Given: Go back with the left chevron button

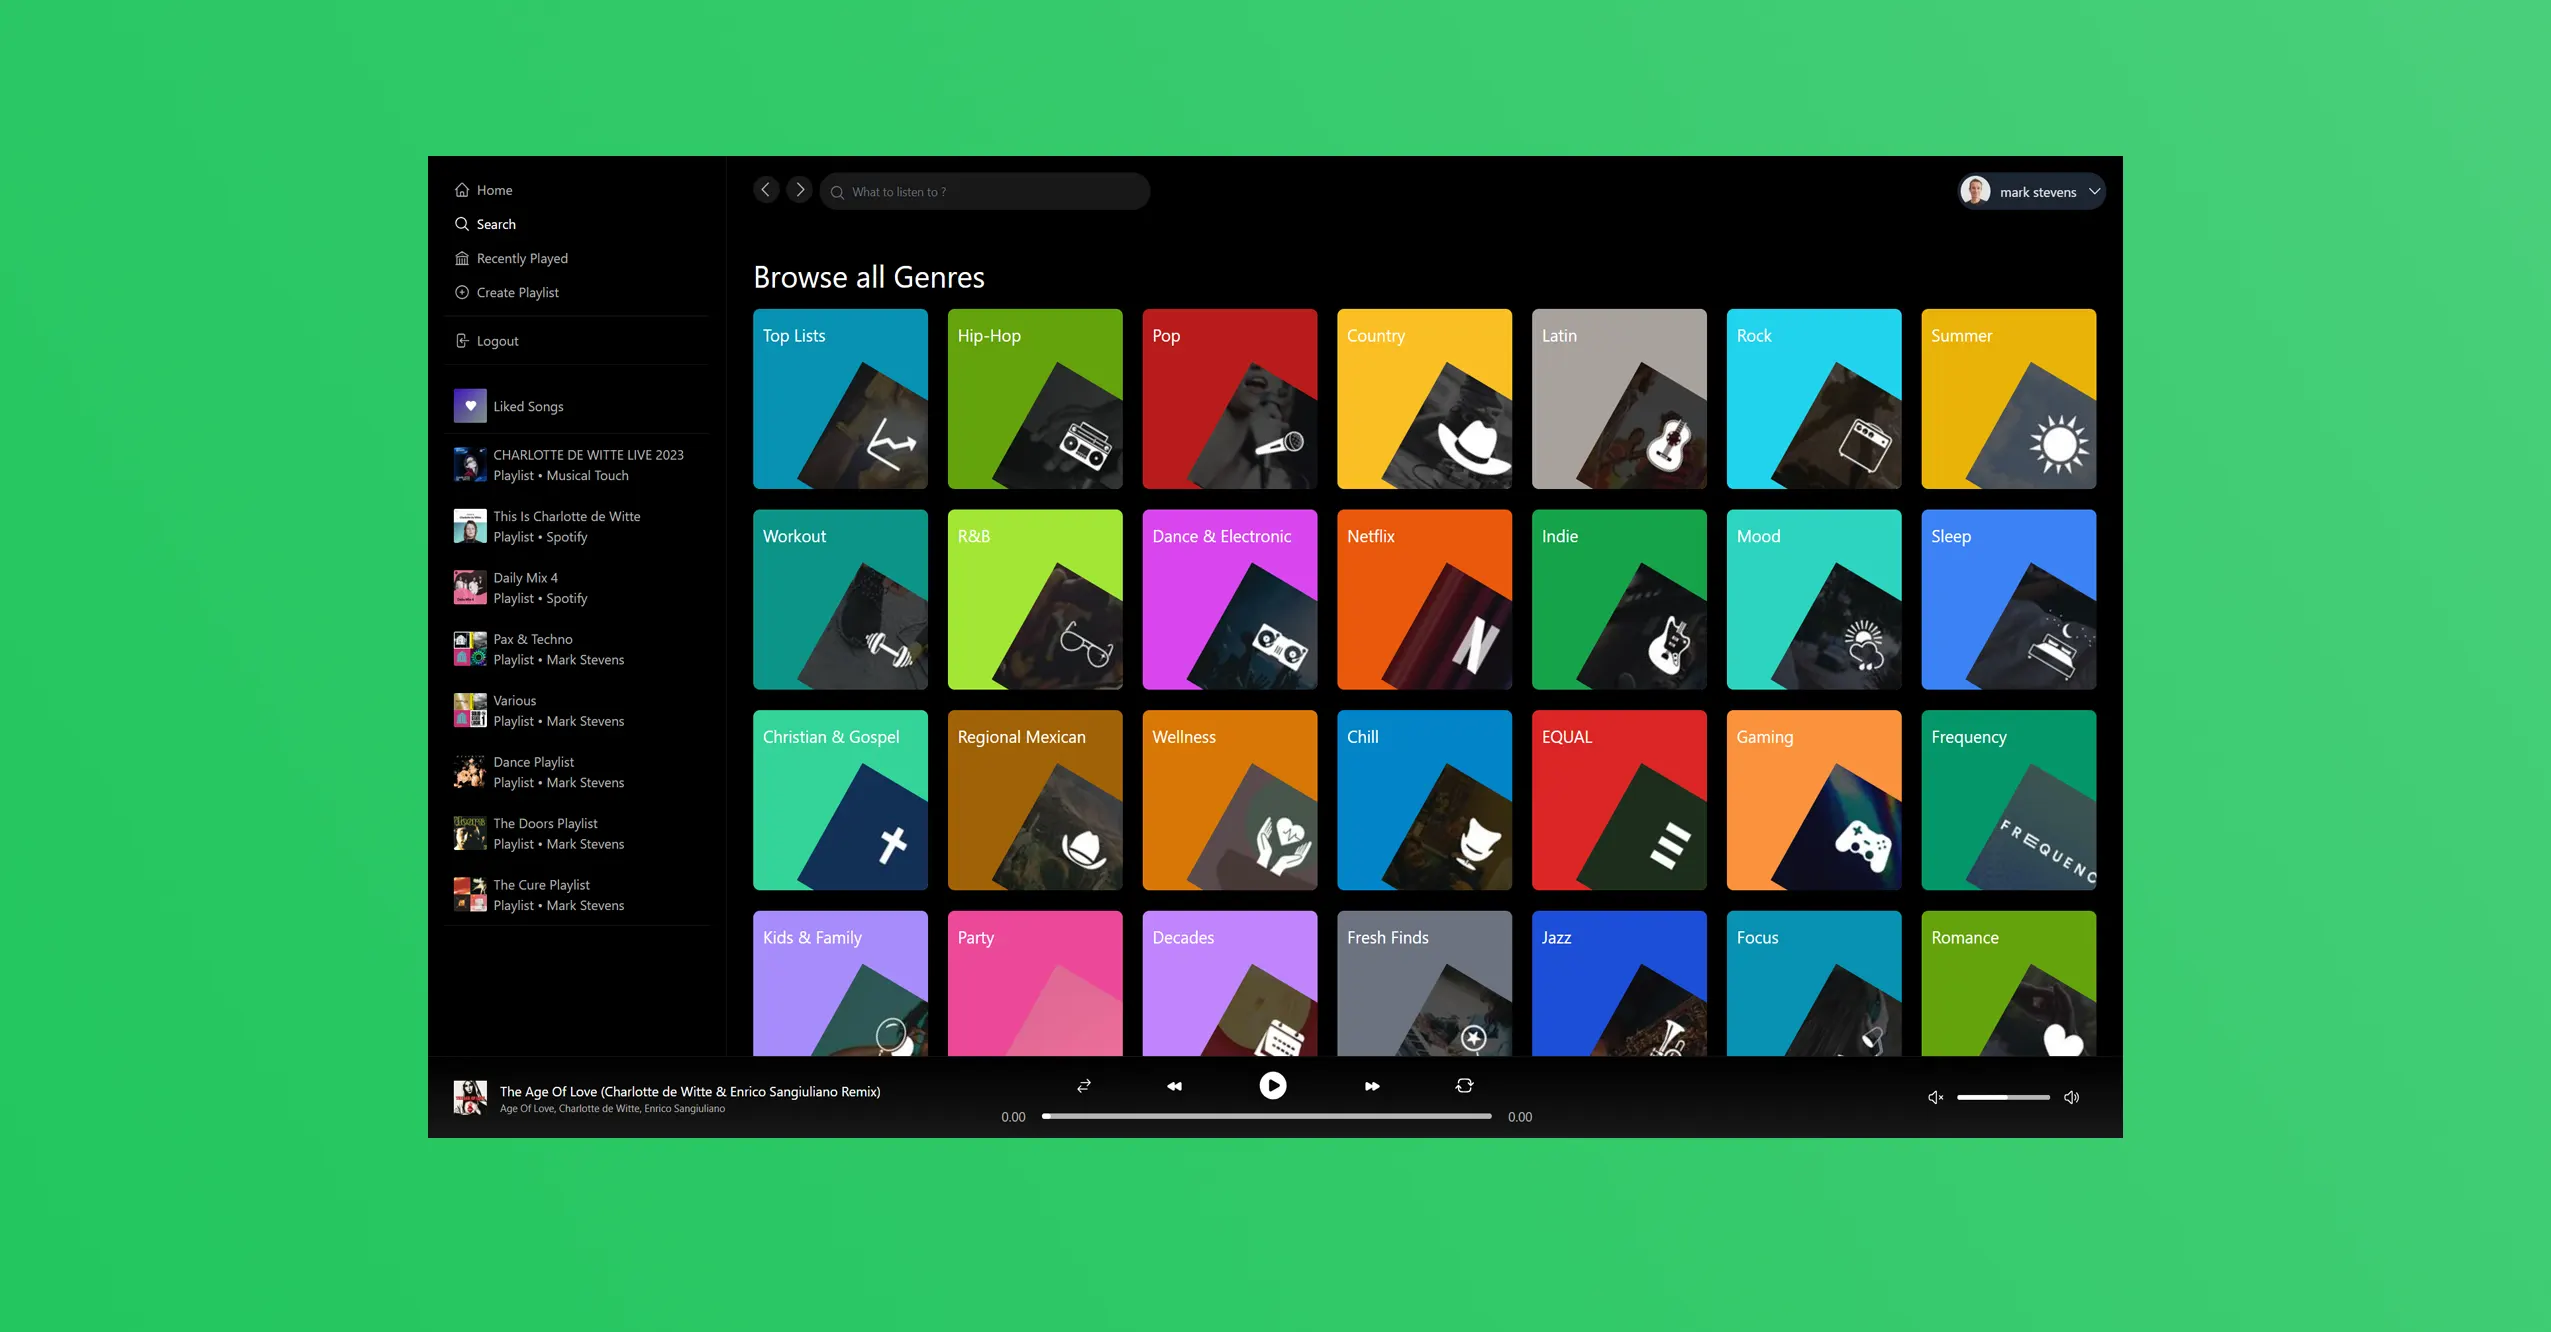Looking at the screenshot, I should coord(766,190).
